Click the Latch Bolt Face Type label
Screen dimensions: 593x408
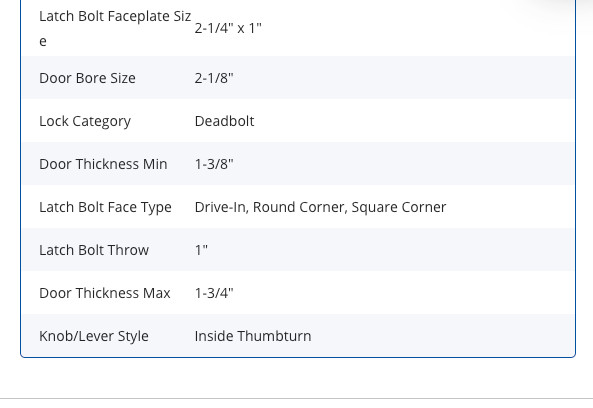106,208
